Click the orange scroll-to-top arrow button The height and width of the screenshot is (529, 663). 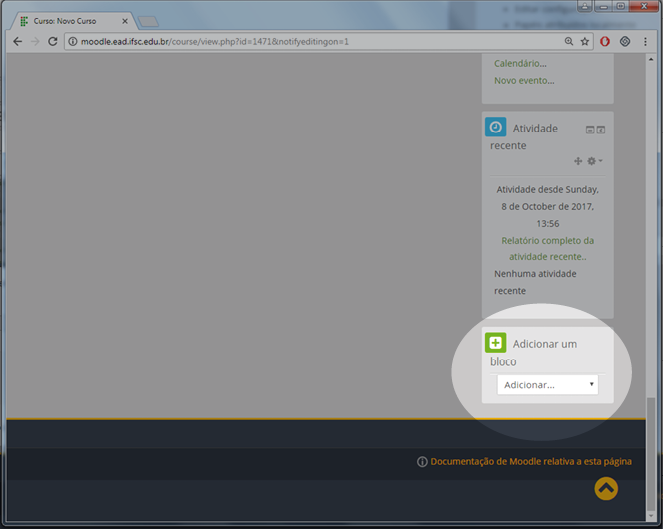pos(606,488)
